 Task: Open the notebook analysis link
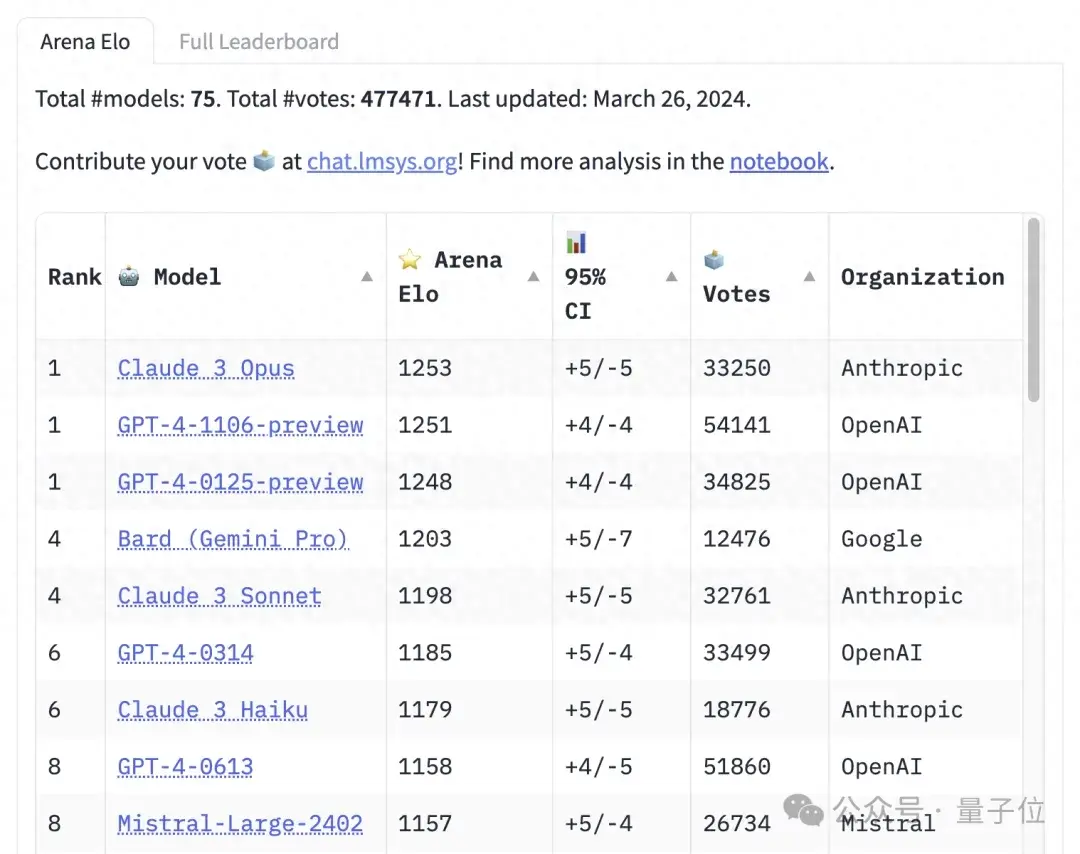tap(779, 162)
